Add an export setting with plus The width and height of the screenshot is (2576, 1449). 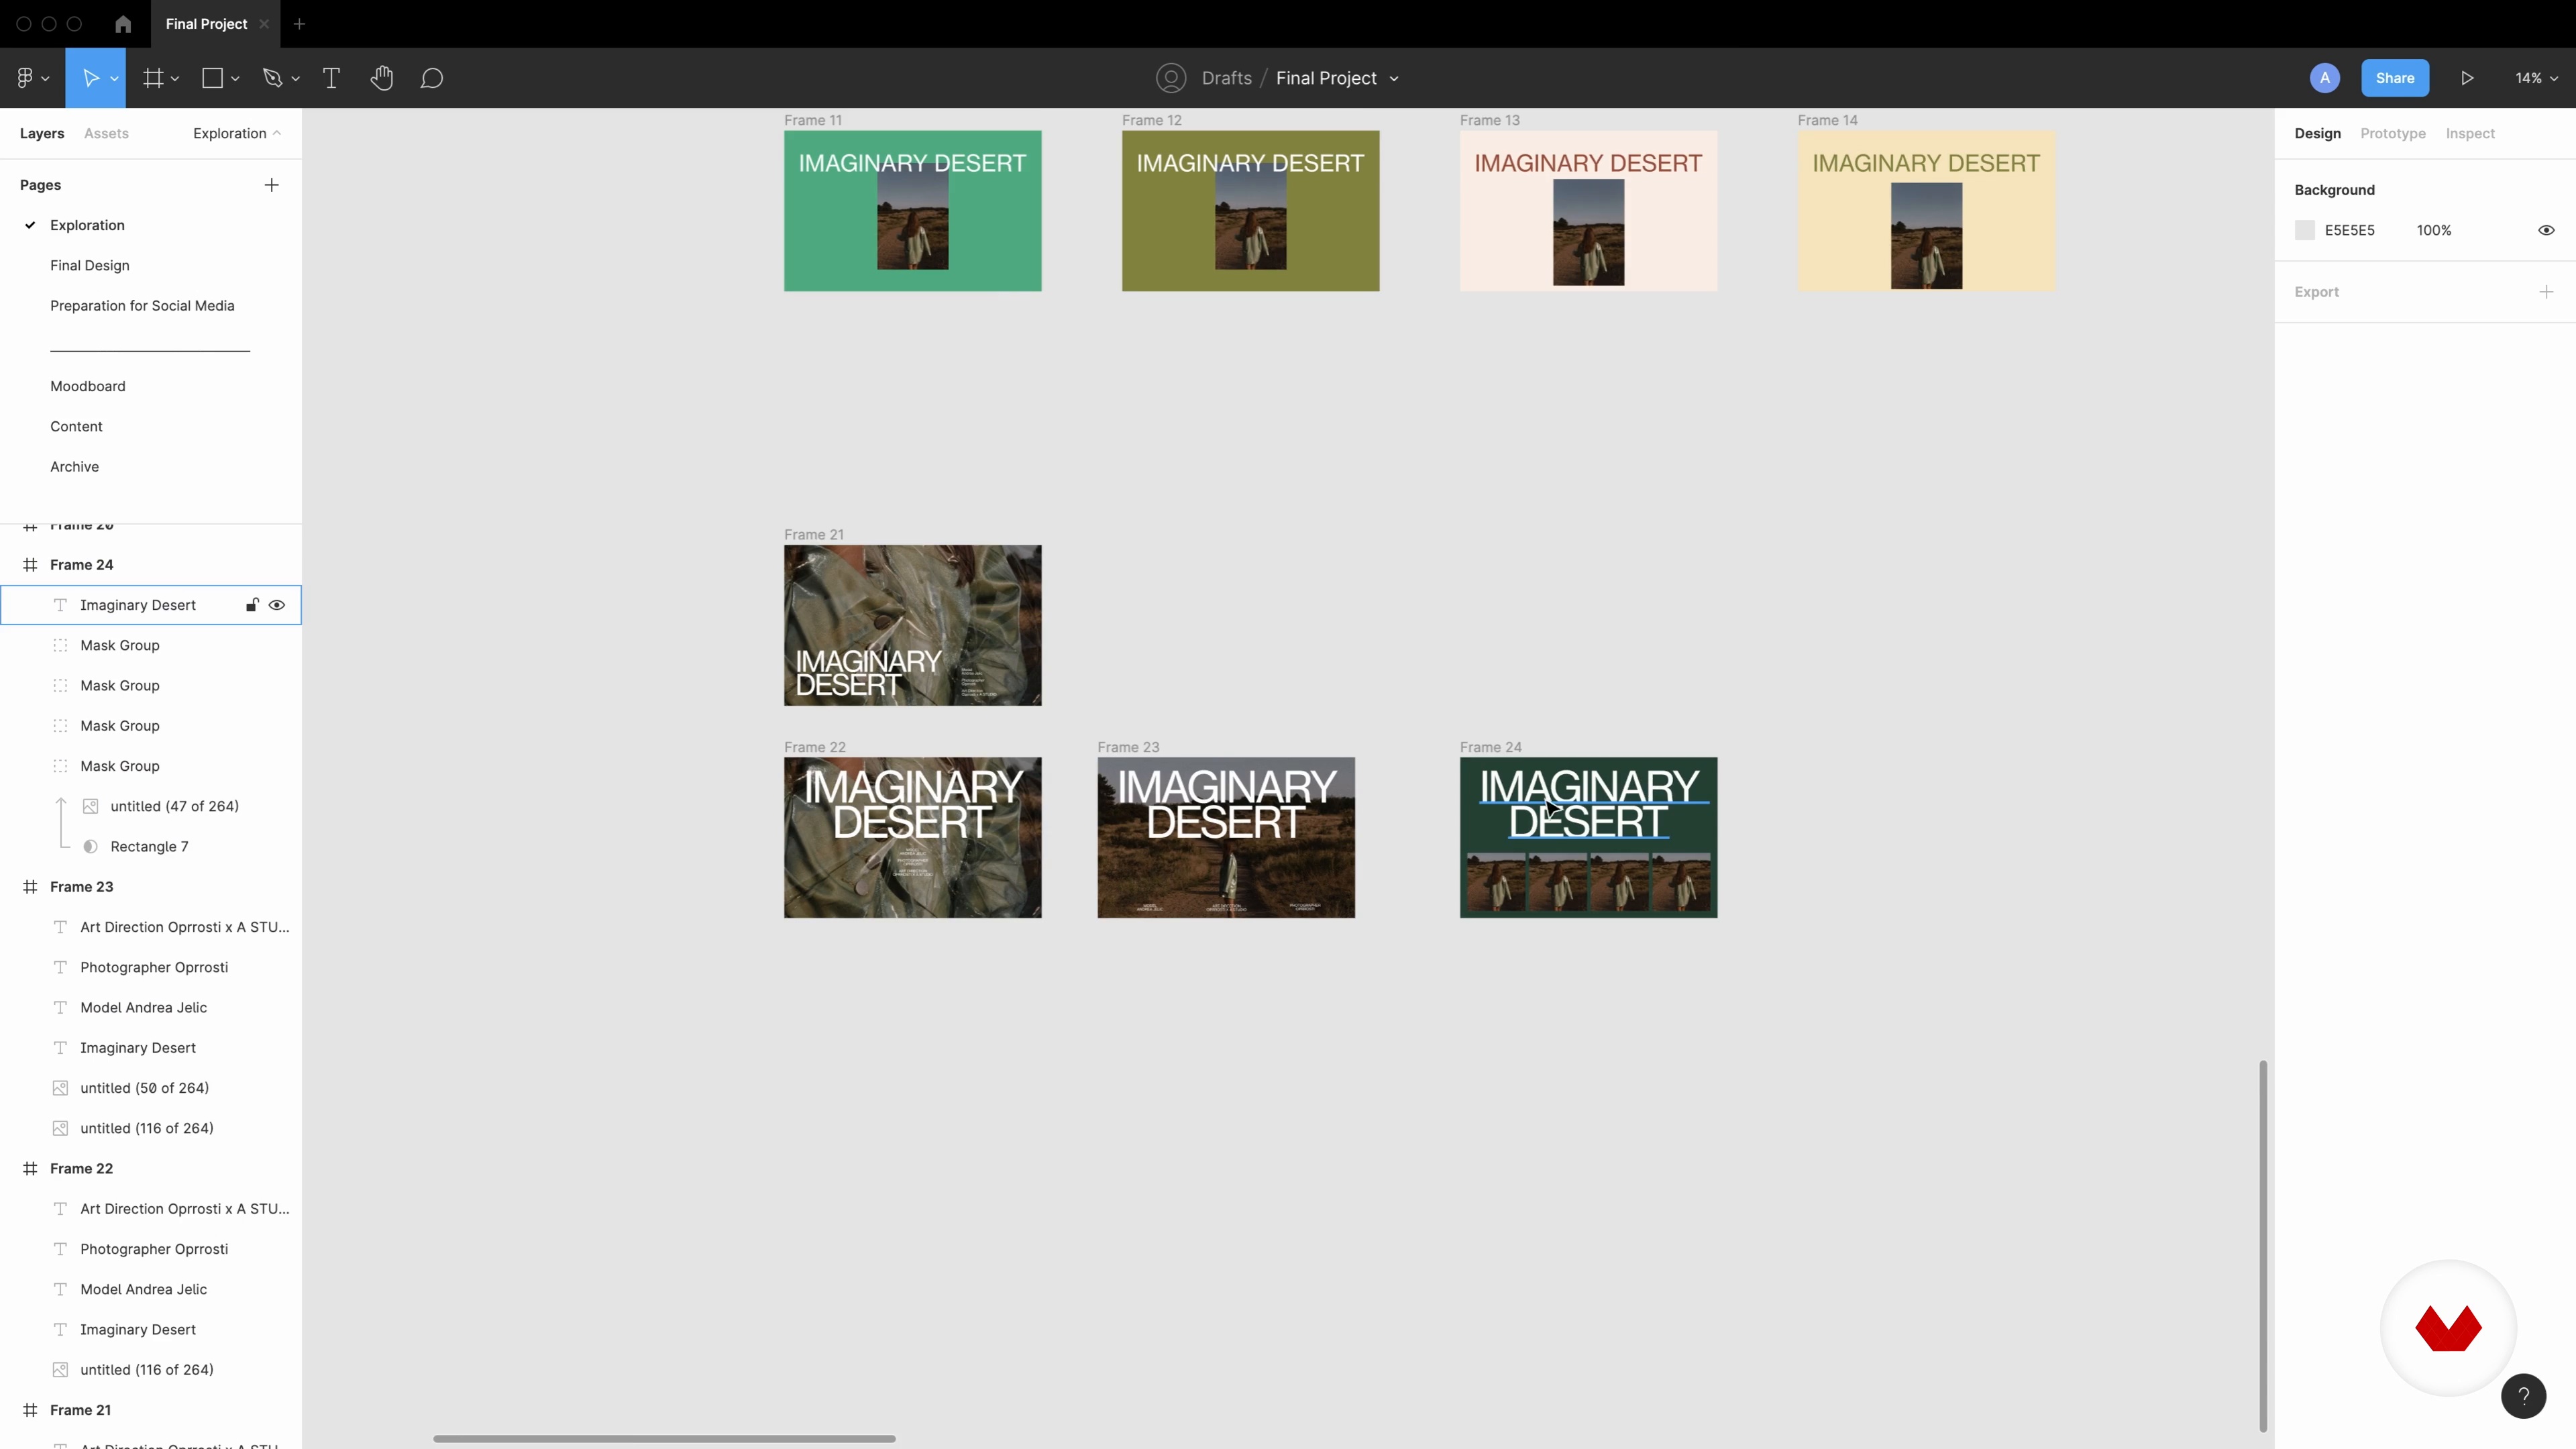(x=2546, y=292)
